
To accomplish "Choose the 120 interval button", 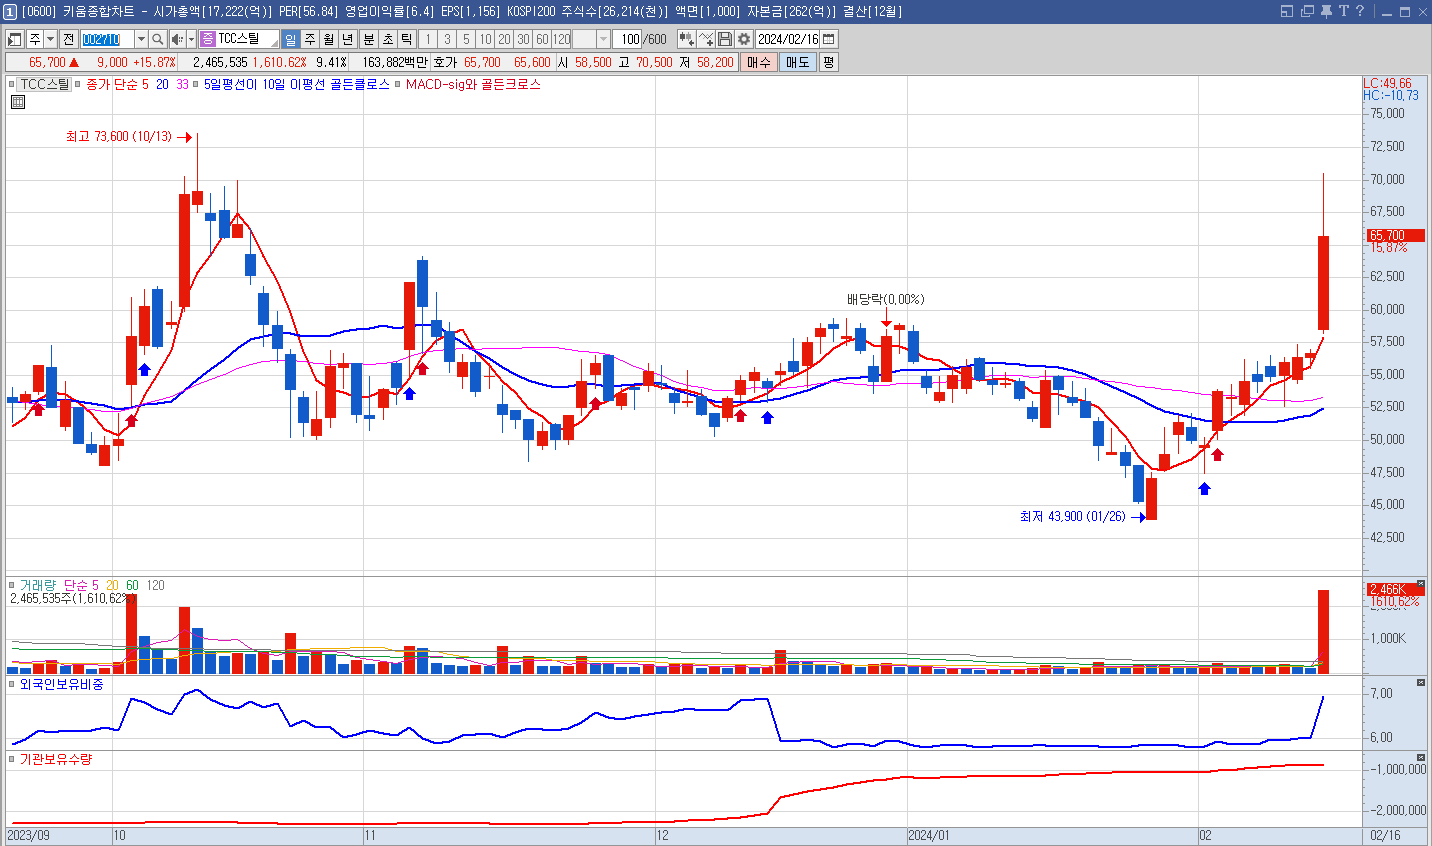I will click(x=562, y=39).
